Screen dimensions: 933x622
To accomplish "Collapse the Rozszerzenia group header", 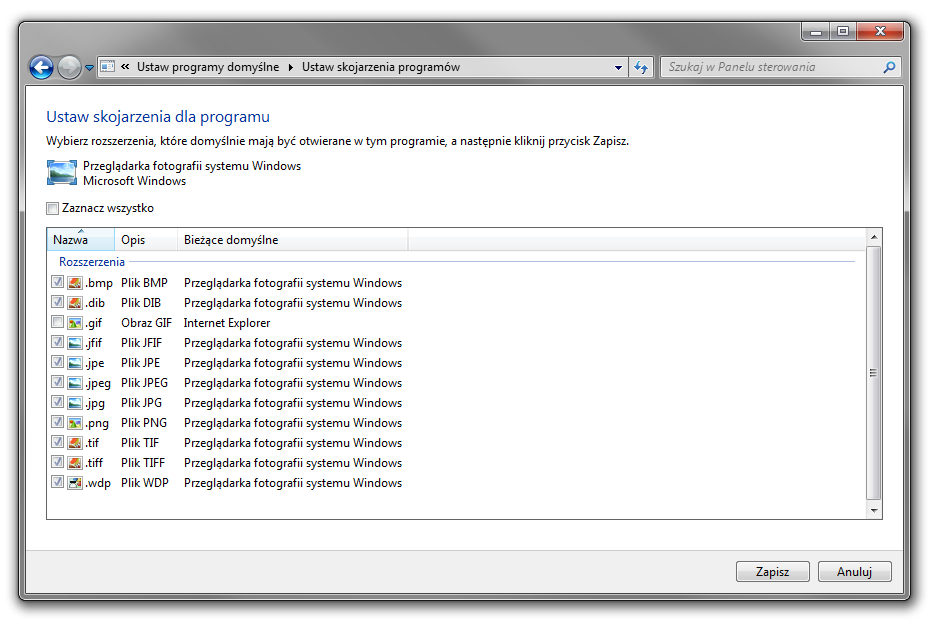I will click(92, 262).
